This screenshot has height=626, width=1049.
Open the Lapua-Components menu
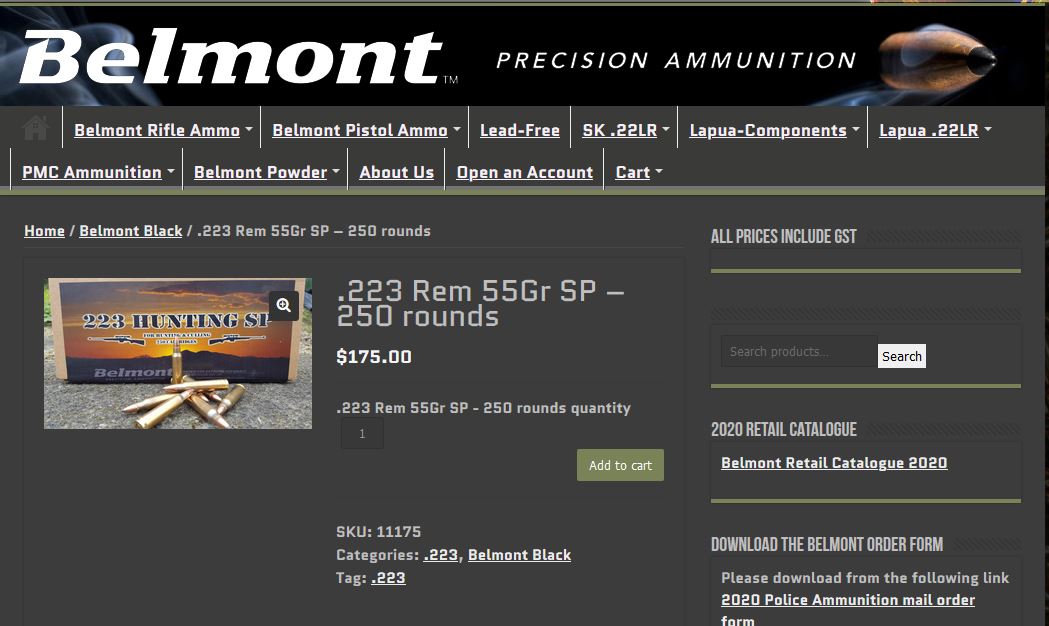(x=773, y=130)
